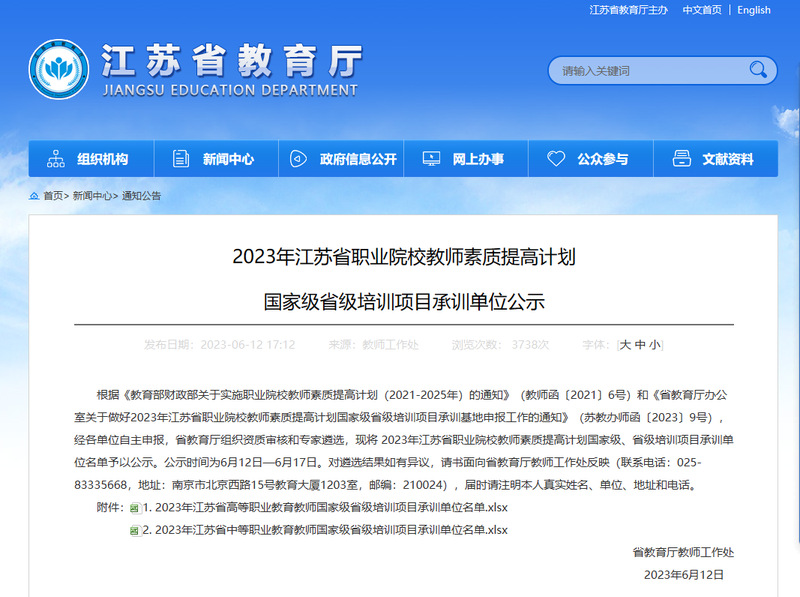Click the magnifier search icon
The image size is (800, 597).
tap(759, 70)
